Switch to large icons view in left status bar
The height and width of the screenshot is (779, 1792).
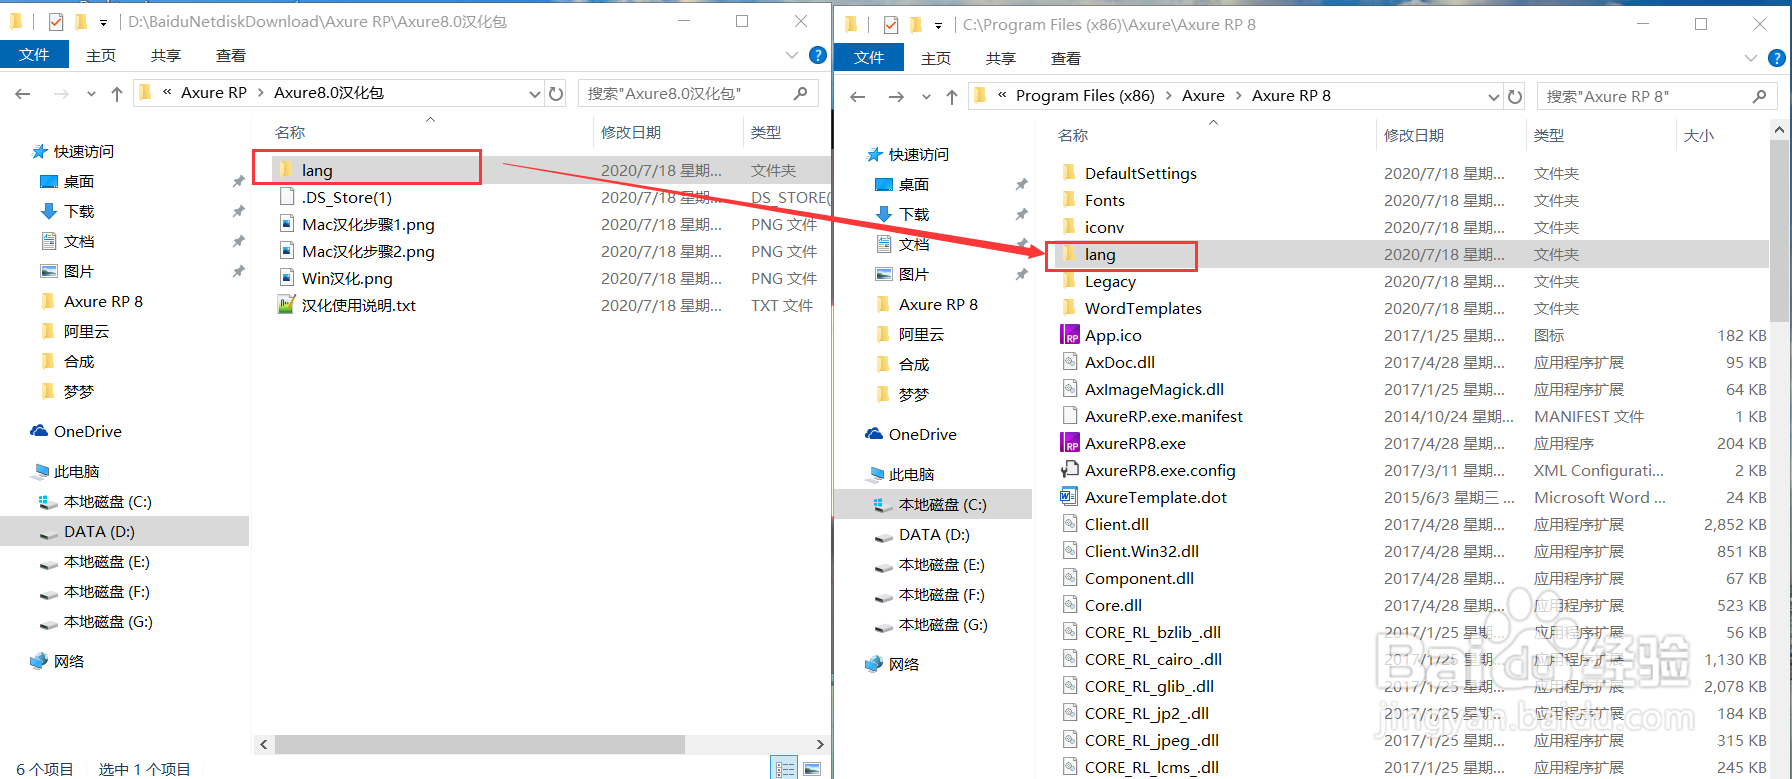(x=812, y=768)
